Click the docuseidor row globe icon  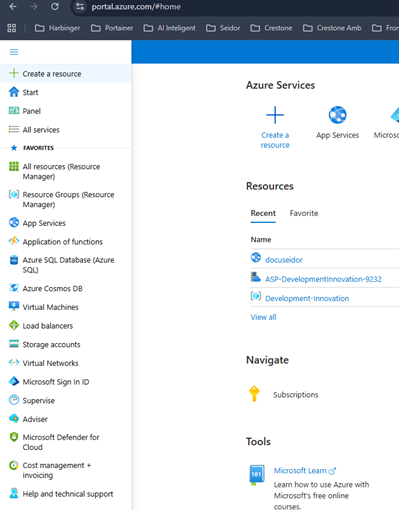(256, 258)
